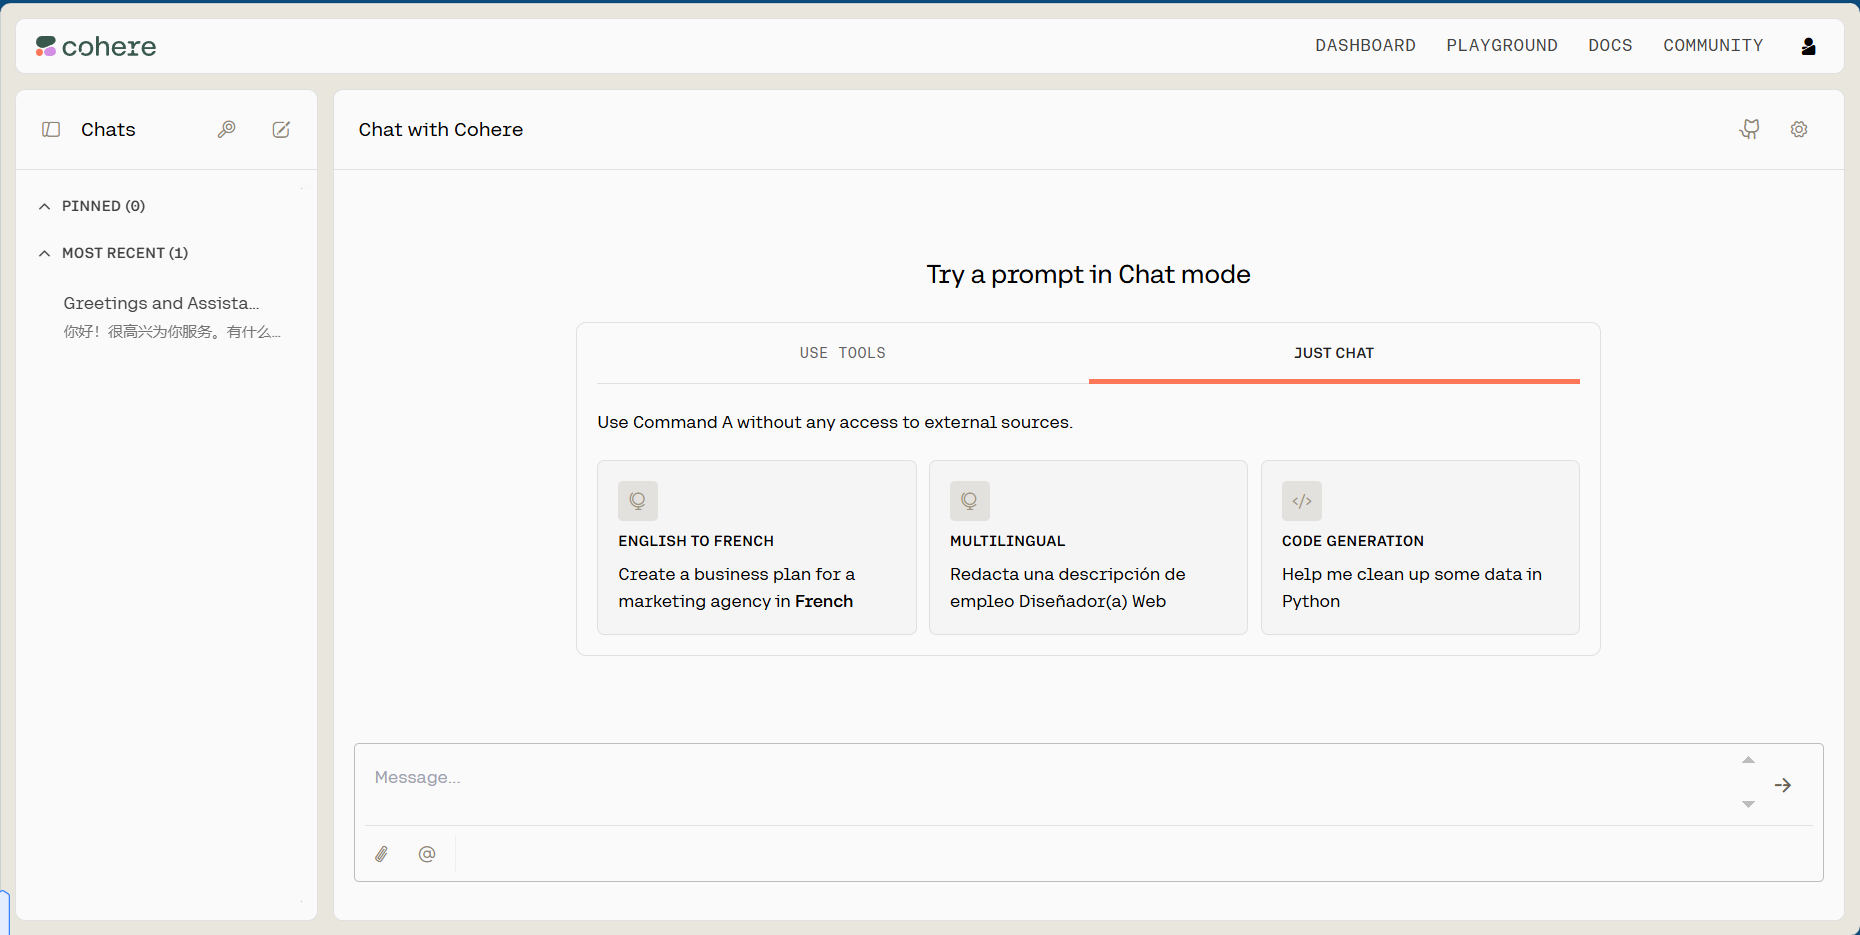1860x935 pixels.
Task: Click the Try a prompt in Chat mode heading
Action: pos(1088,274)
